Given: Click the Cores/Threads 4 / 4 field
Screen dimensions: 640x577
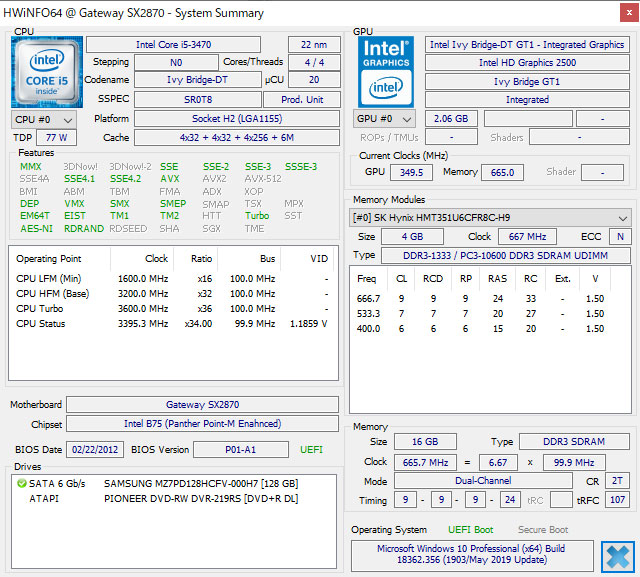Looking at the screenshot, I should [314, 62].
